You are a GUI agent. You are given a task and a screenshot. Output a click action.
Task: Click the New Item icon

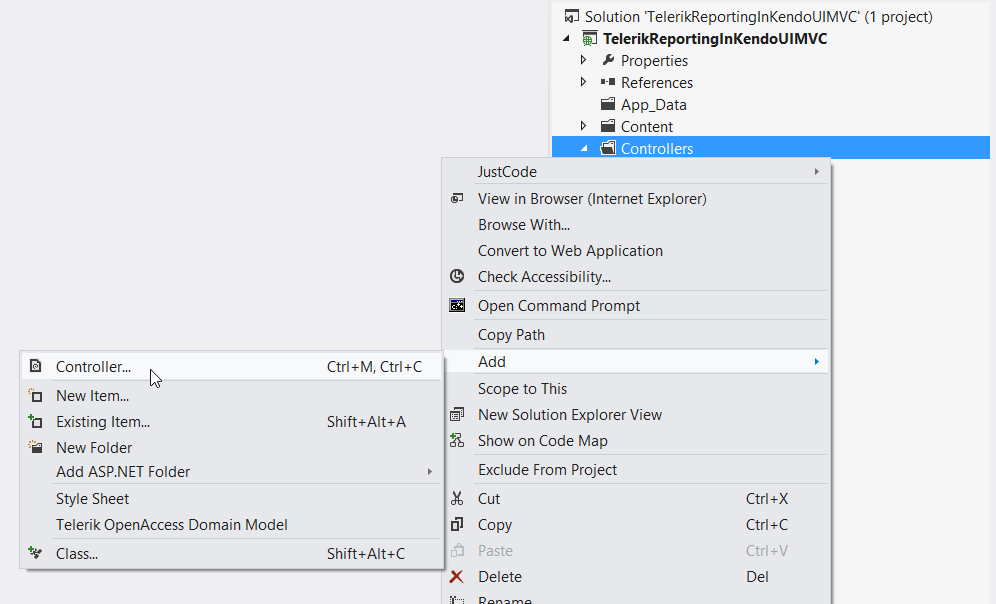tap(36, 396)
